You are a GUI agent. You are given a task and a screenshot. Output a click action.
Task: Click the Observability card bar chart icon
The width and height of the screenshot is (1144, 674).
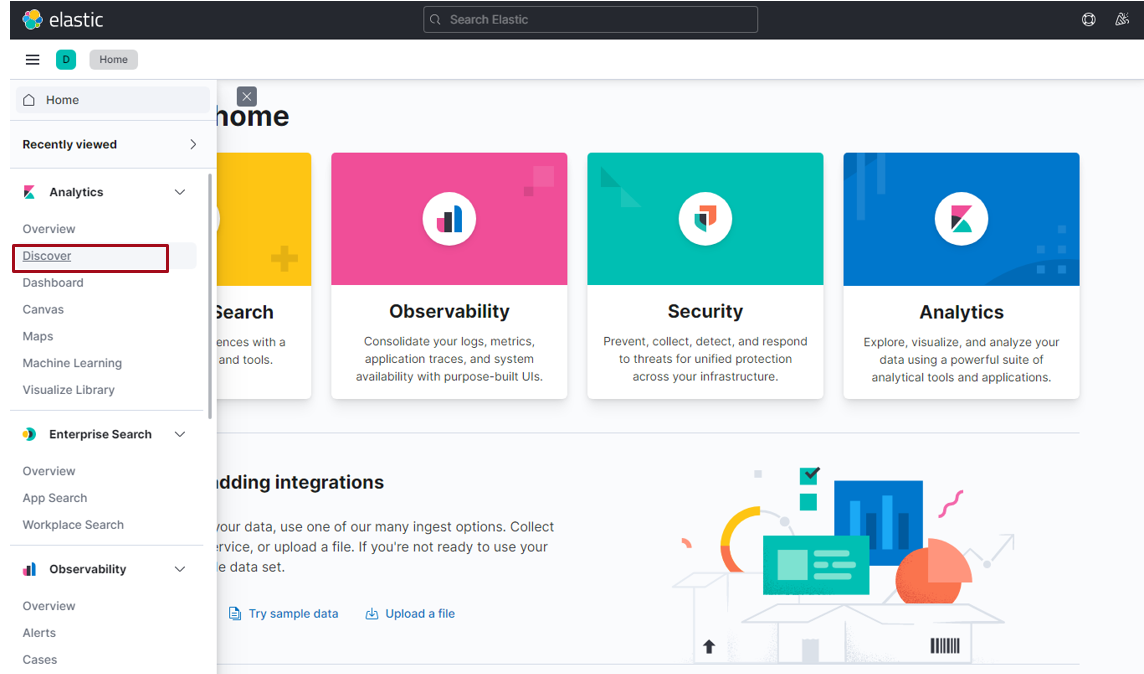pos(449,218)
